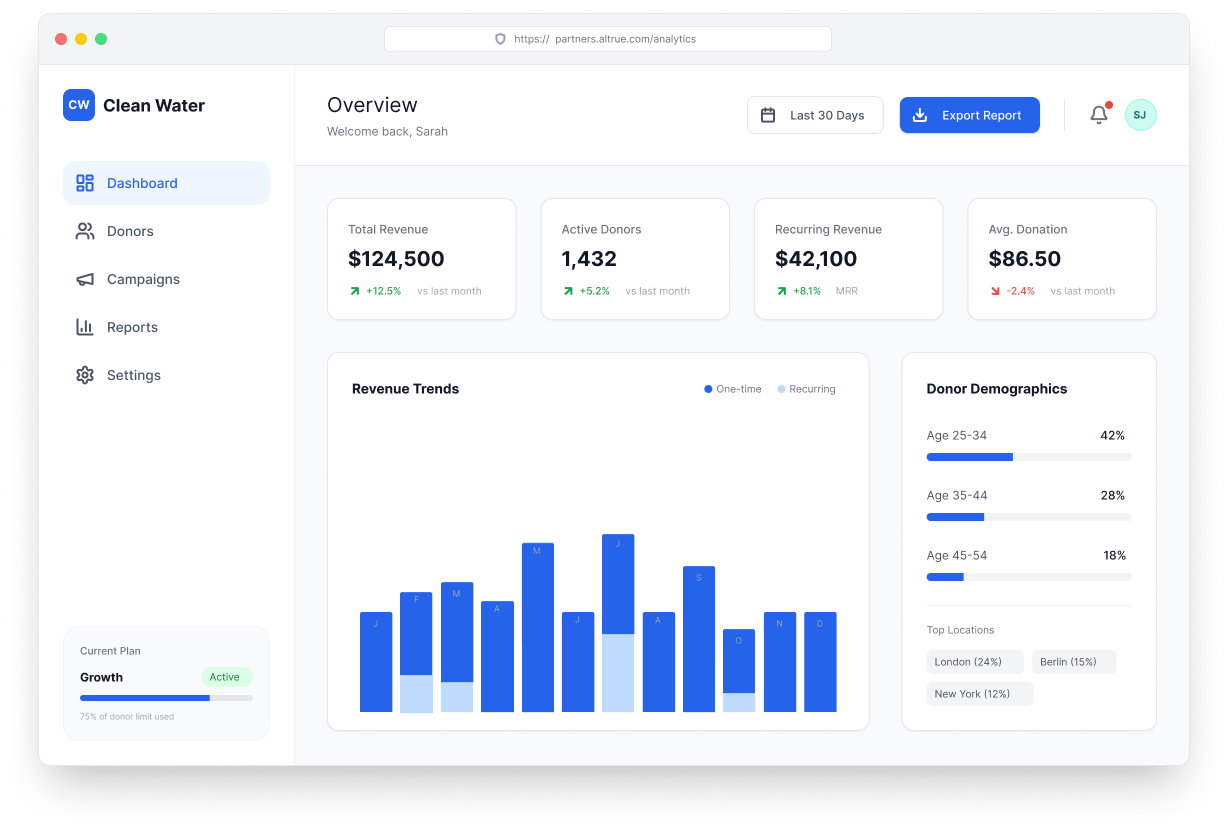Image resolution: width=1228 pixels, height=829 pixels.
Task: Click the Avg. Donation card
Action: [x=1062, y=259]
